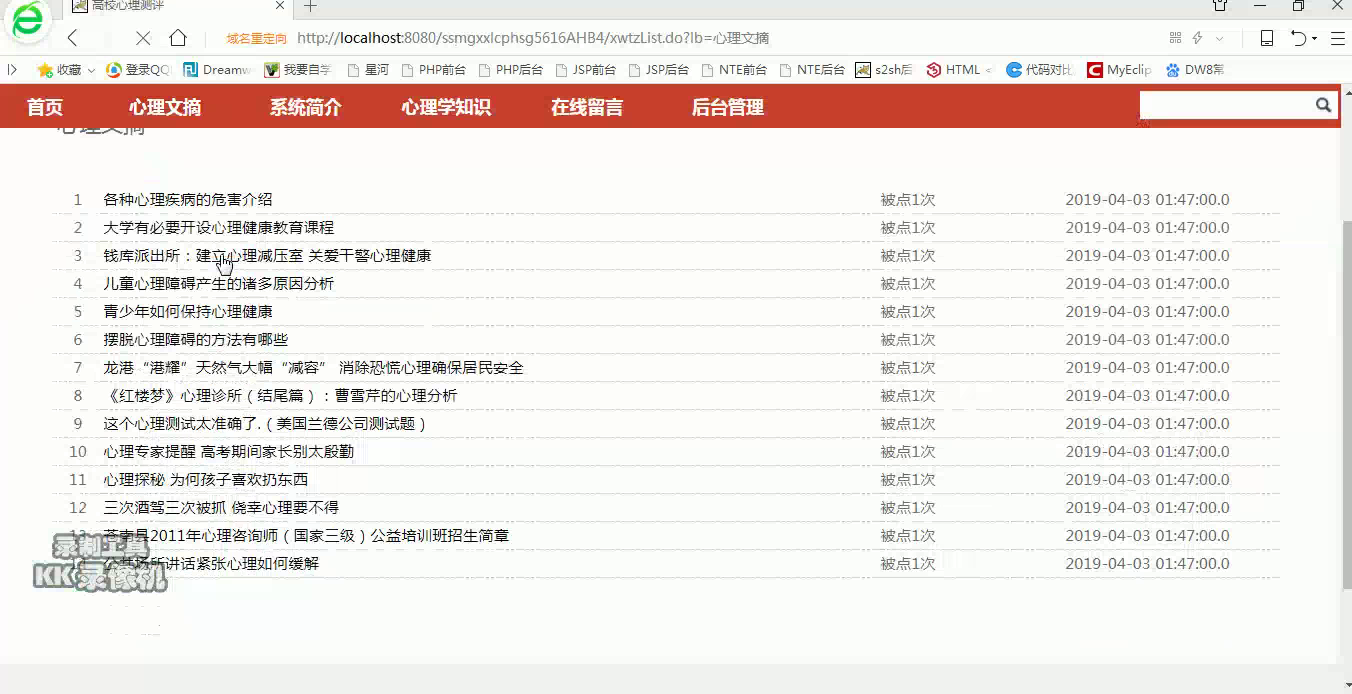Expand the restore arrow's small dropdown triangle

pos(1314,39)
